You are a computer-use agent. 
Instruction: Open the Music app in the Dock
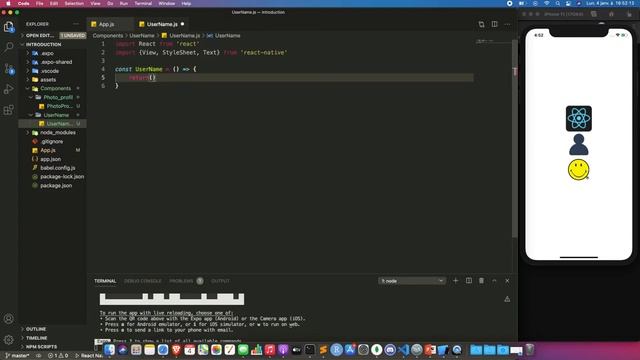pyautogui.click(x=270, y=350)
